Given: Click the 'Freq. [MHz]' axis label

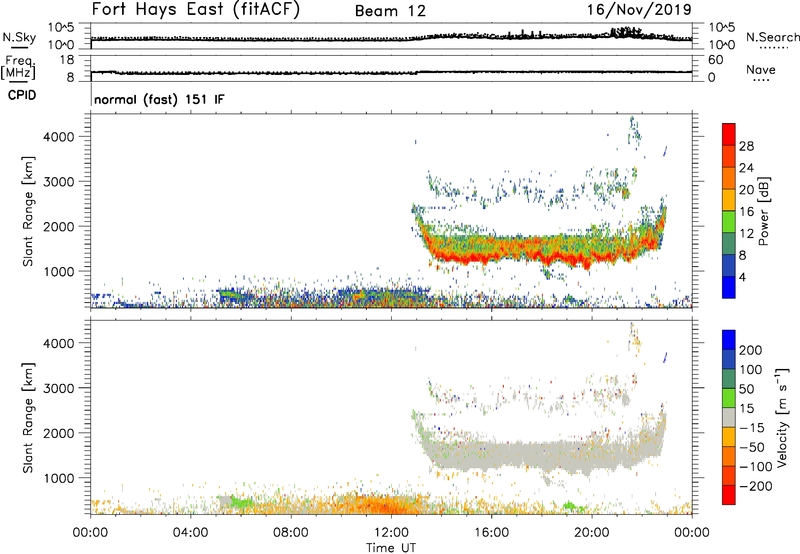Looking at the screenshot, I should [x=18, y=68].
